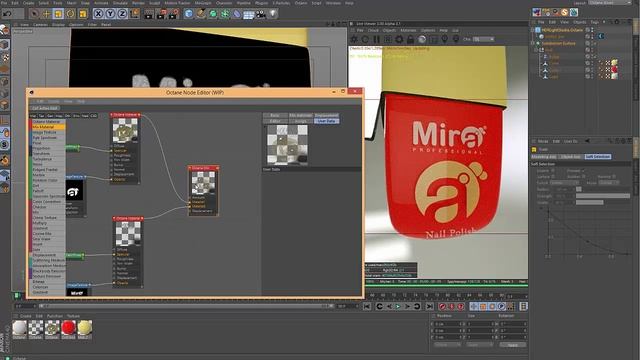Click Render to Picture Viewer icon

pyautogui.click(x=161, y=14)
